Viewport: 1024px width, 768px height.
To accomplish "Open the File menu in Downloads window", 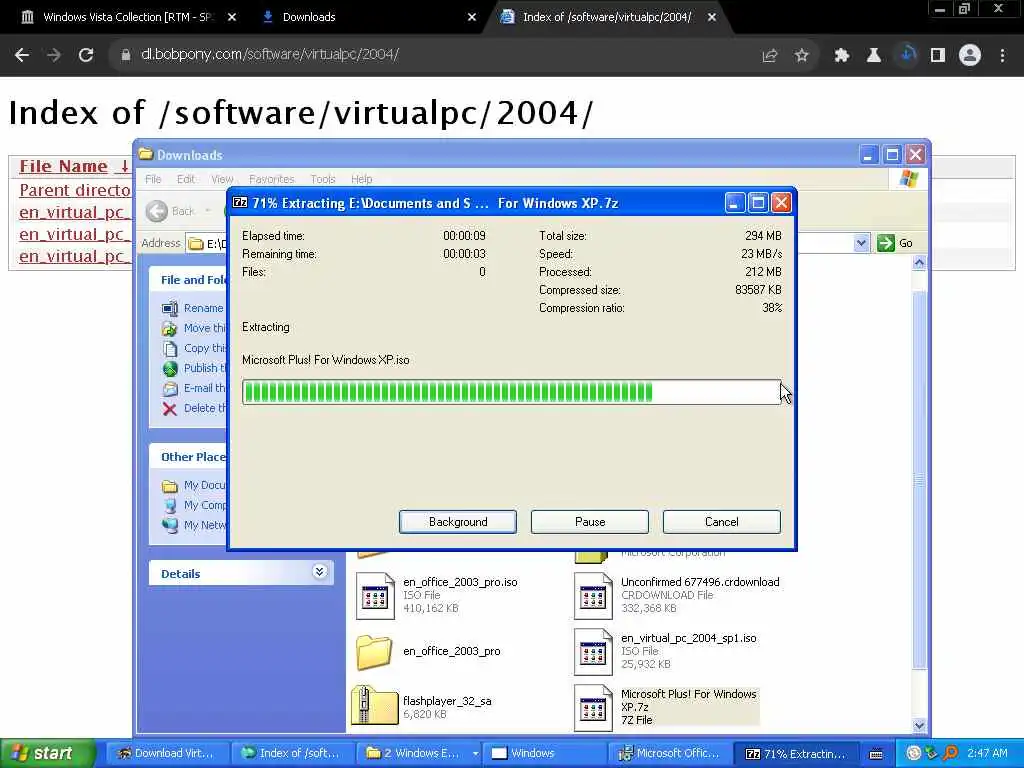I will 153,179.
